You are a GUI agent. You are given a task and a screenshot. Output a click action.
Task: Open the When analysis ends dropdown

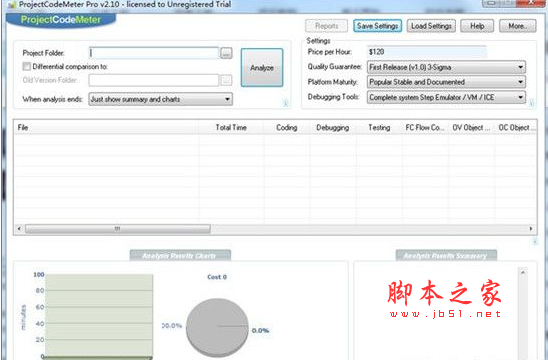[160, 99]
